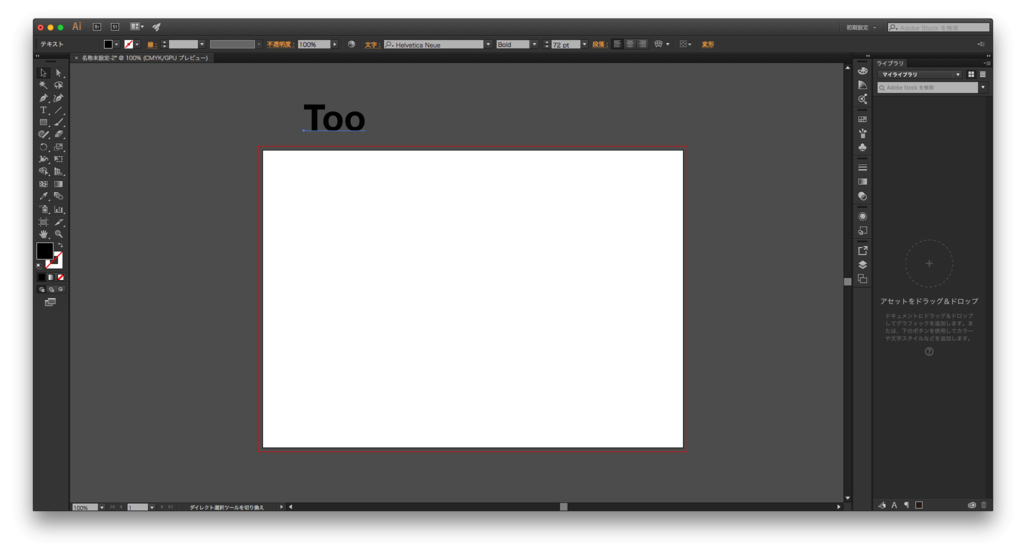Switch library to list view
This screenshot has width=1026, height=556.
(983, 75)
